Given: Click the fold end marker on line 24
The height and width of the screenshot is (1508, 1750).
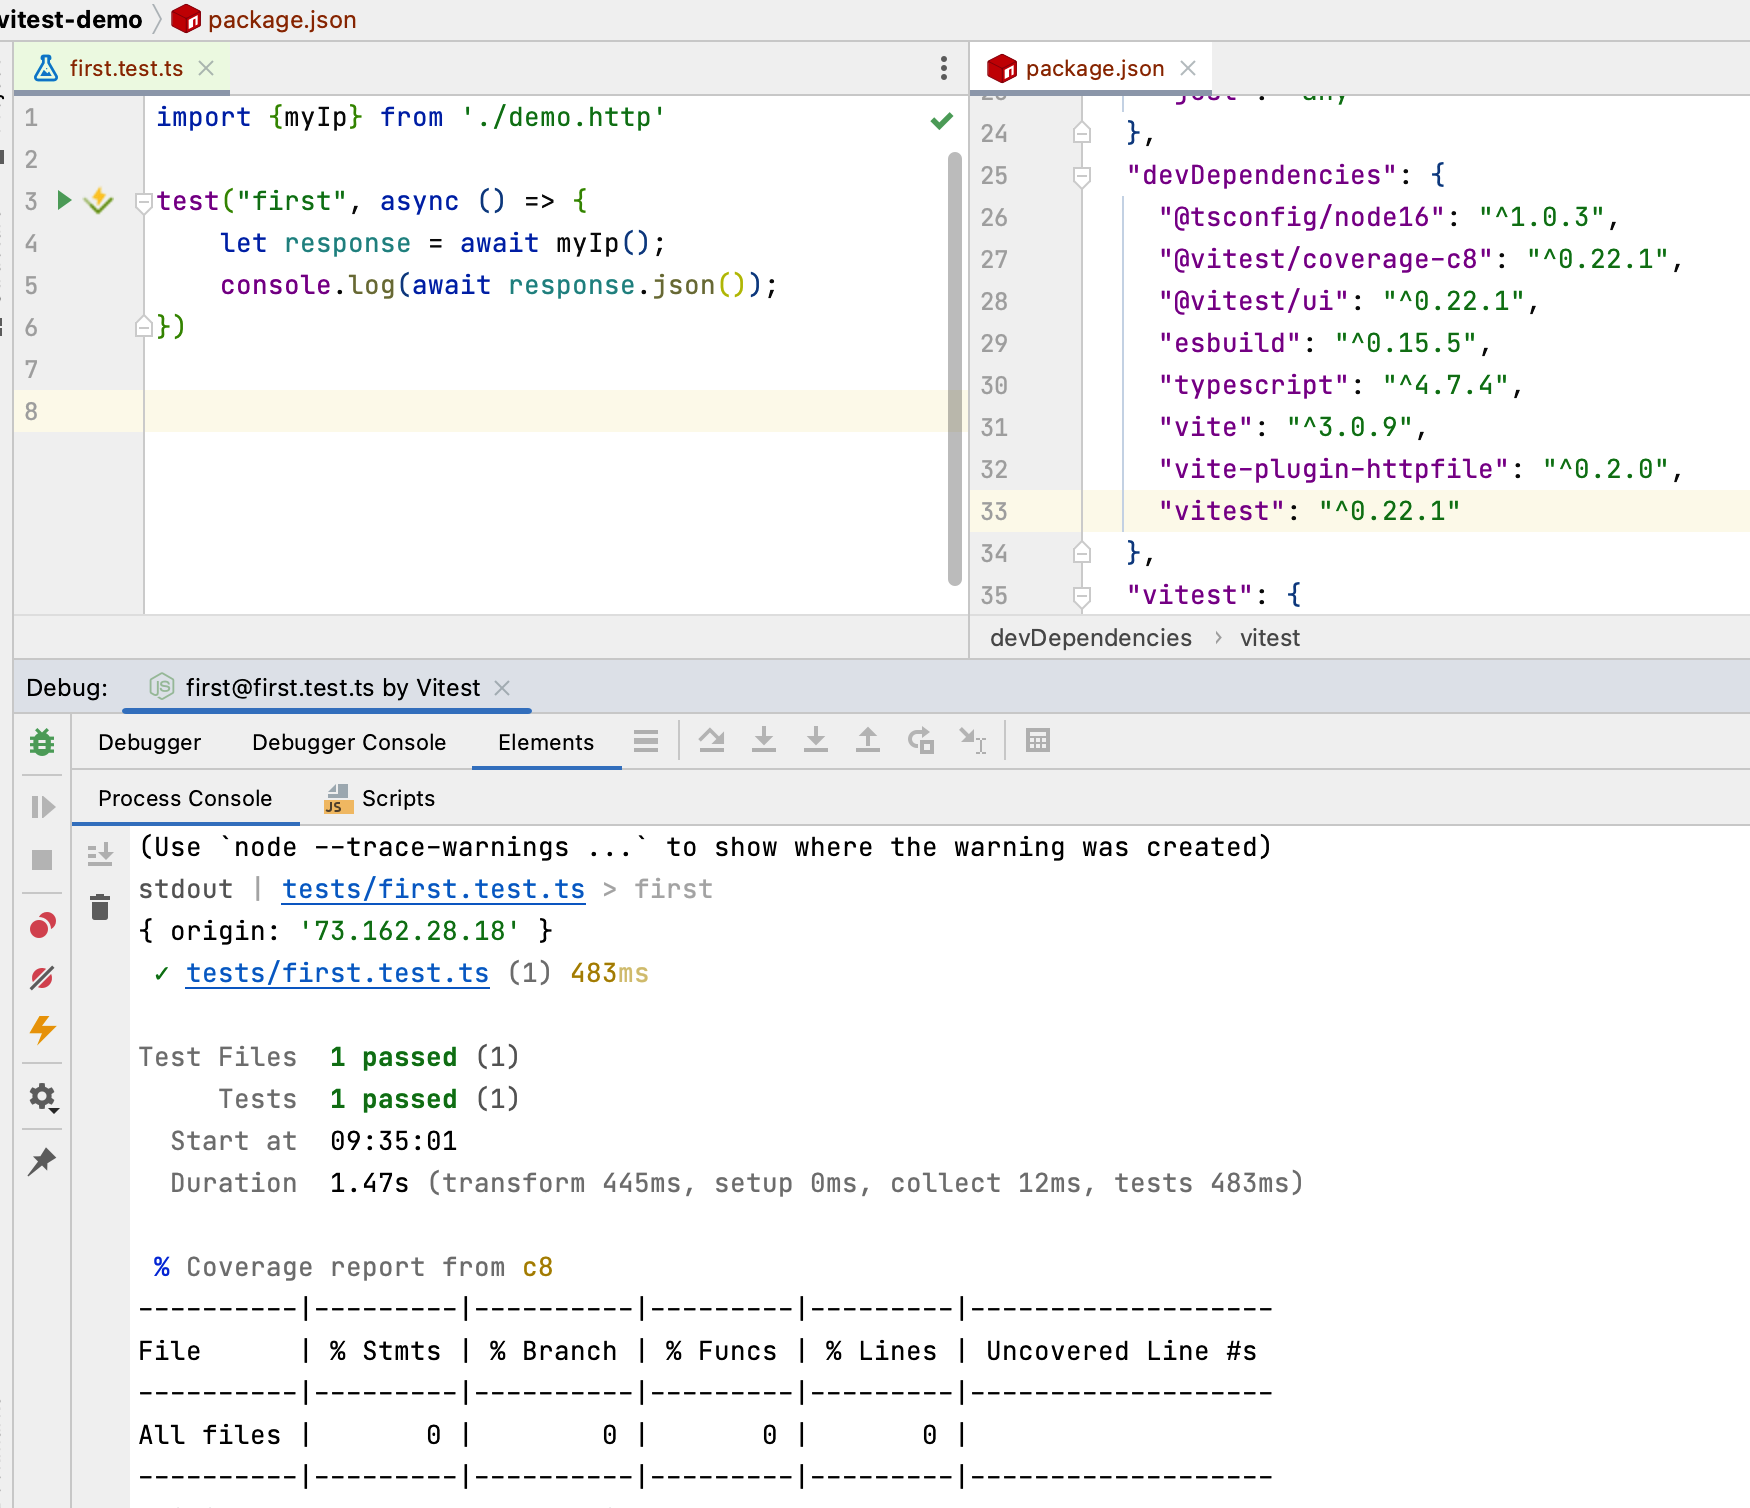Looking at the screenshot, I should pyautogui.click(x=1081, y=132).
